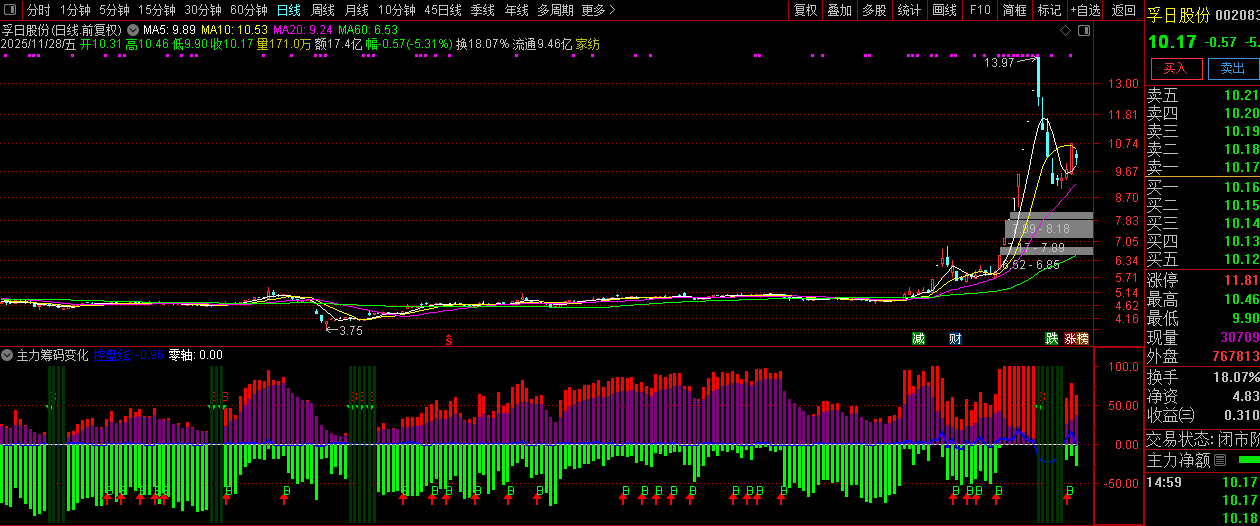Click the 13.97 high price label
Image resolution: width=1260 pixels, height=526 pixels.
[x=998, y=63]
